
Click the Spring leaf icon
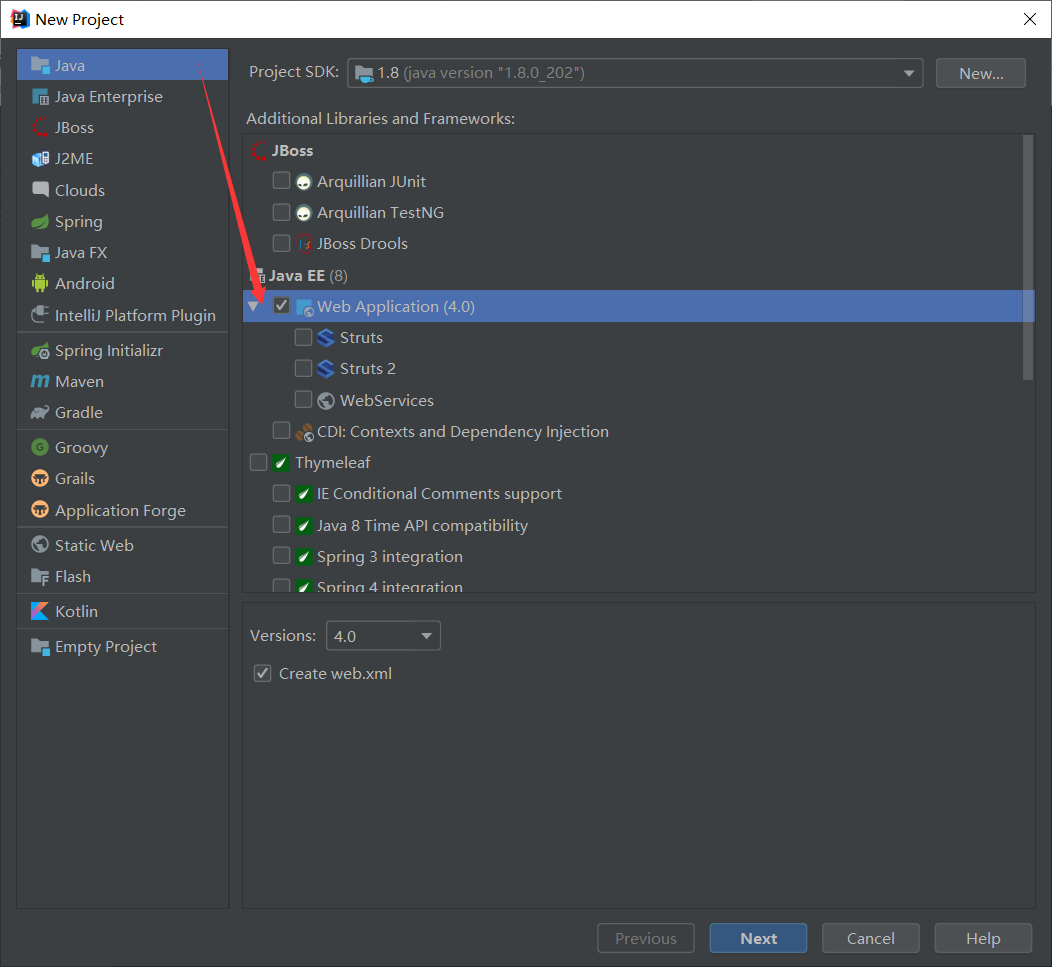pos(40,221)
